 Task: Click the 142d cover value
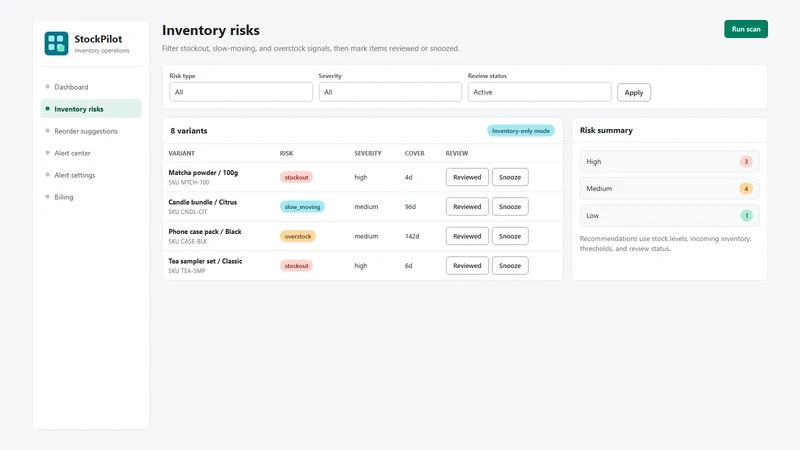412,236
